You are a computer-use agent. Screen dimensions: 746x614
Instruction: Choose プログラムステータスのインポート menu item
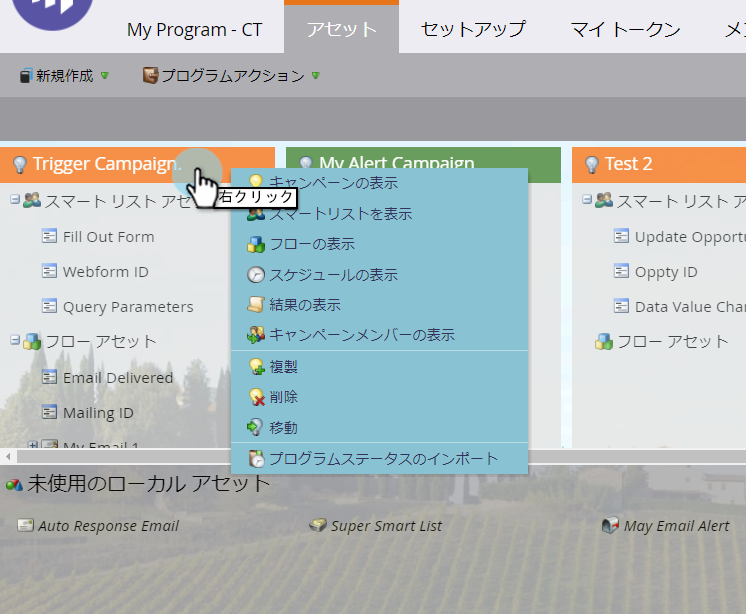[379, 458]
